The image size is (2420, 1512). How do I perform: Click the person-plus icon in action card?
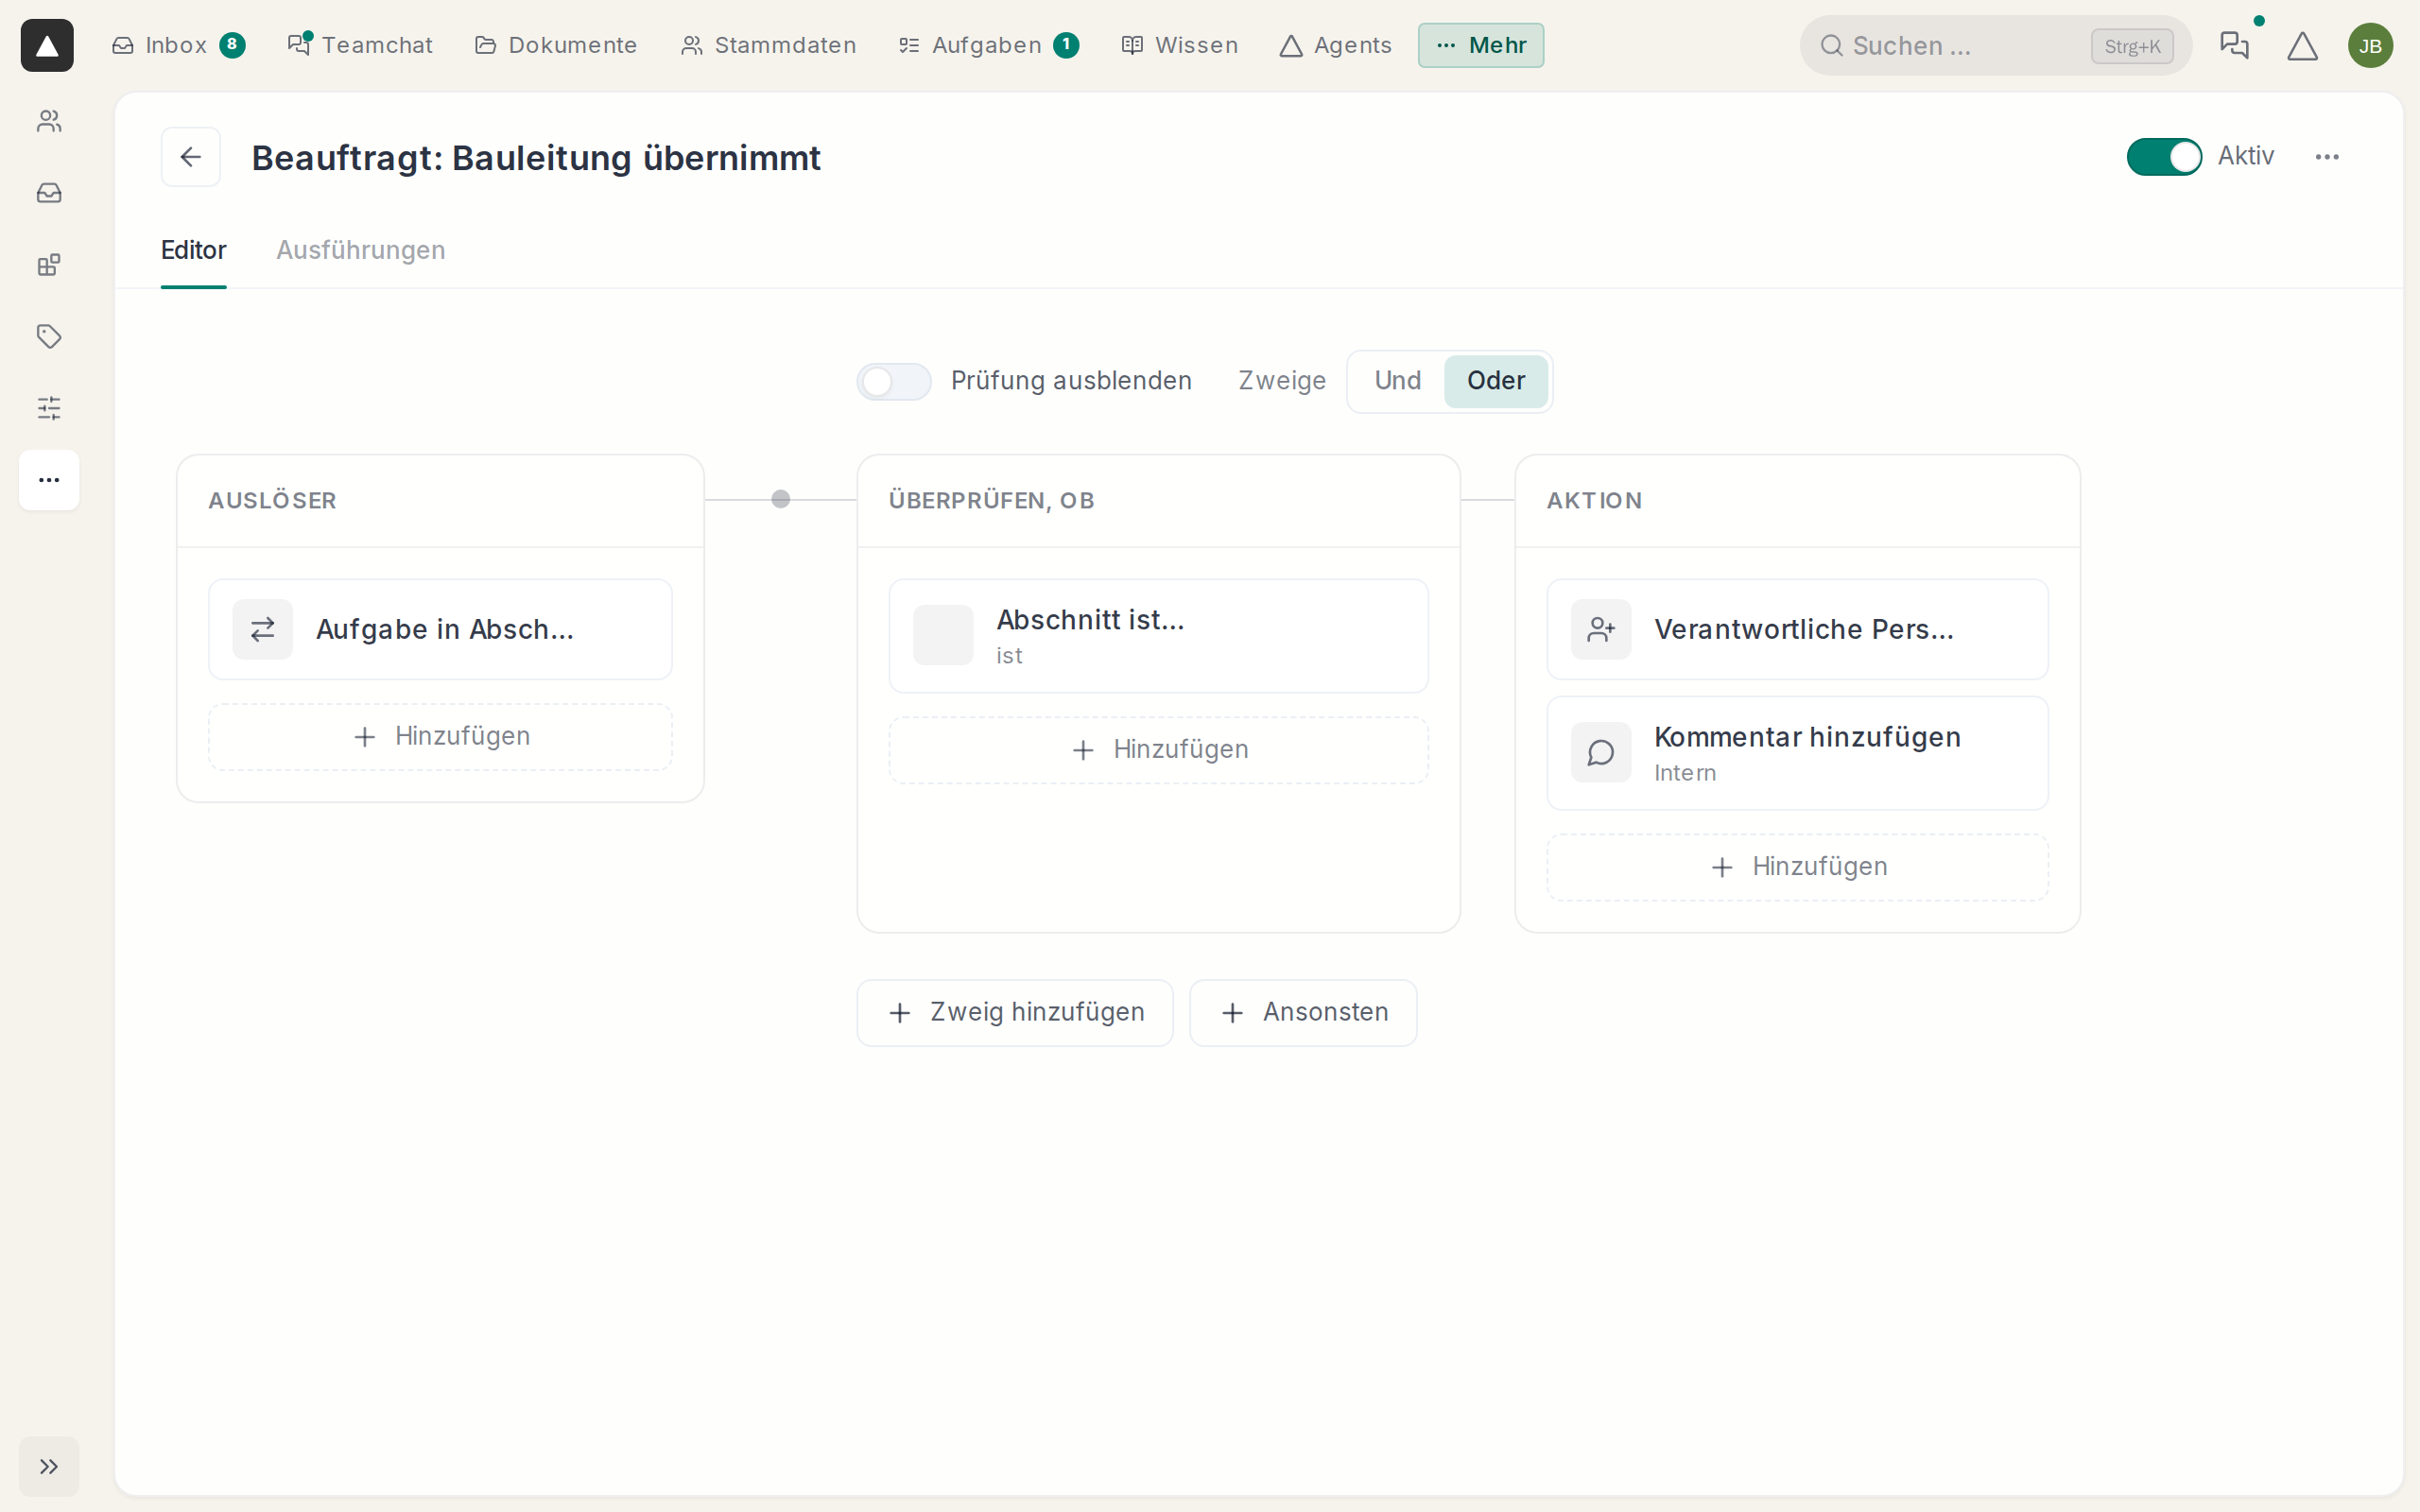pyautogui.click(x=1601, y=629)
